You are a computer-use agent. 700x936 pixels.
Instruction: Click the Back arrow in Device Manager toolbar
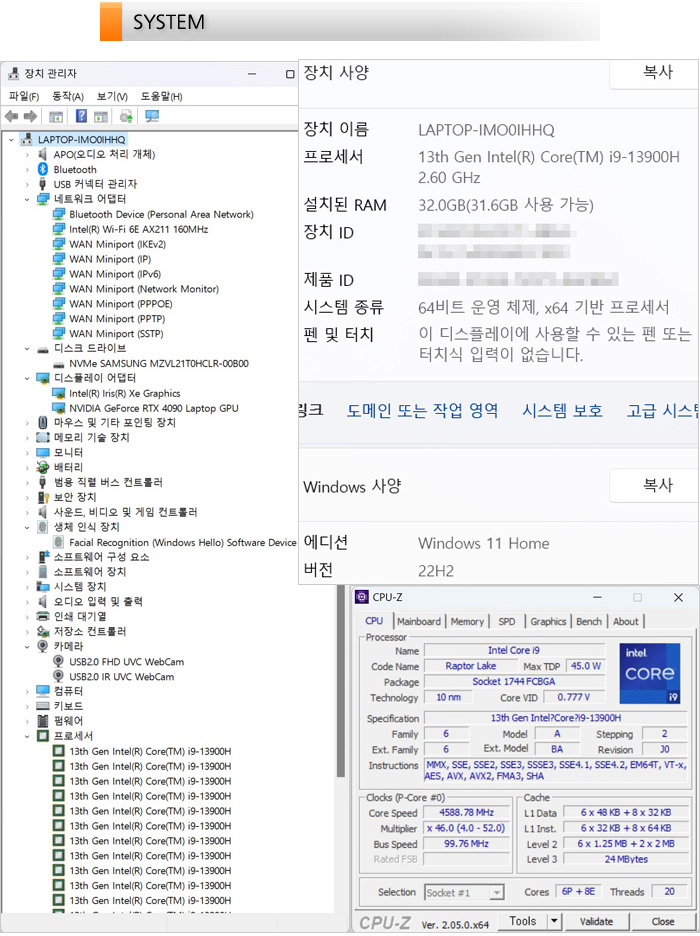click(x=11, y=116)
